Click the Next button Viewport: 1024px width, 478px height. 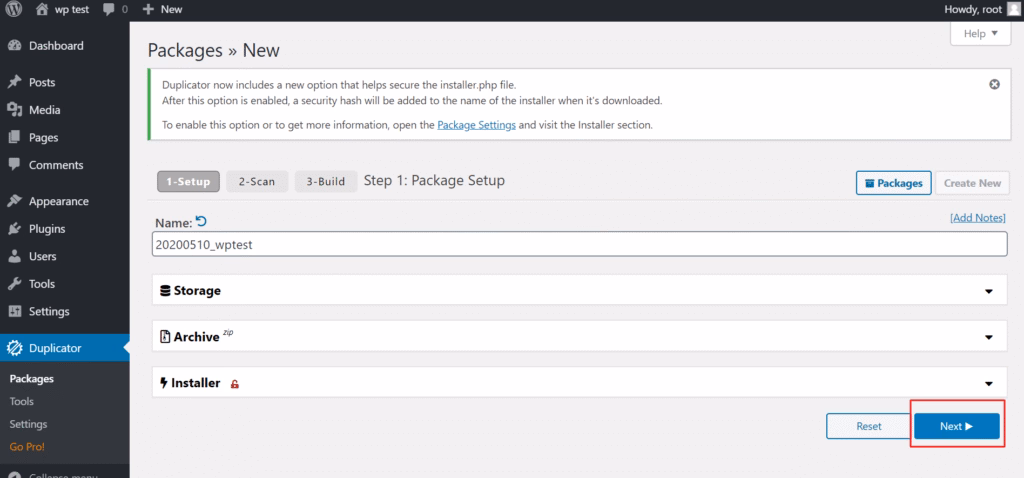tap(957, 426)
